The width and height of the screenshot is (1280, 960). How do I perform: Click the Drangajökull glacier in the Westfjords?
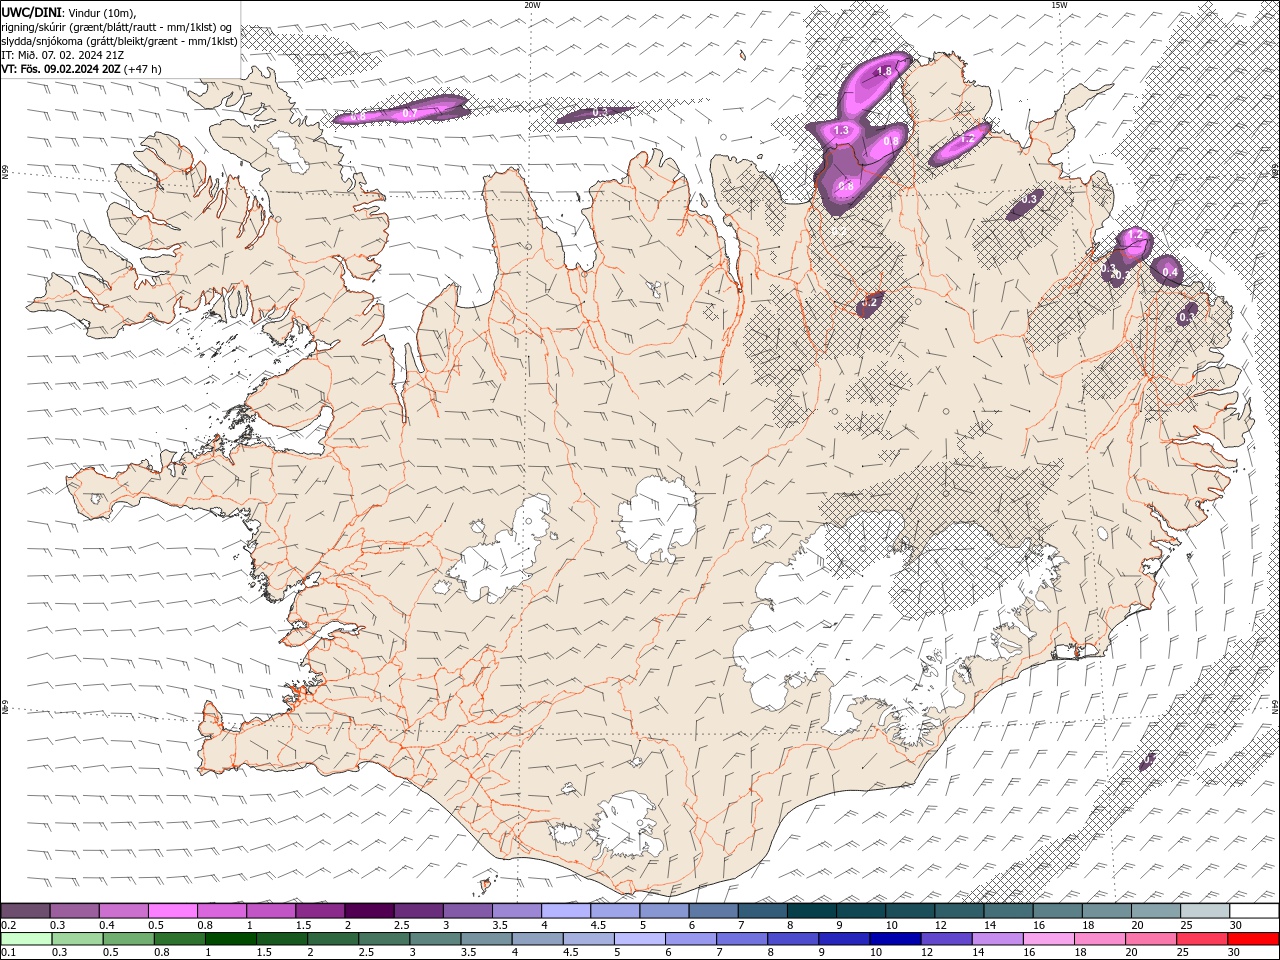(x=290, y=151)
